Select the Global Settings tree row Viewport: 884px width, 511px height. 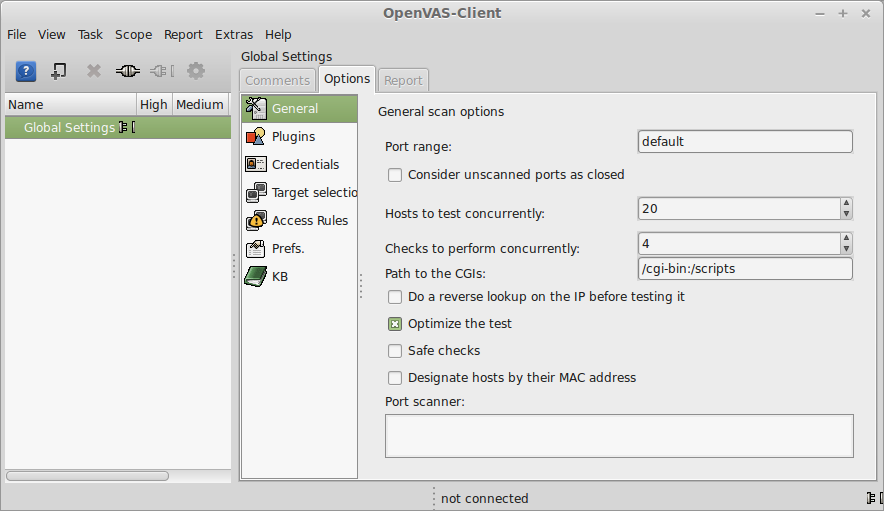click(118, 127)
